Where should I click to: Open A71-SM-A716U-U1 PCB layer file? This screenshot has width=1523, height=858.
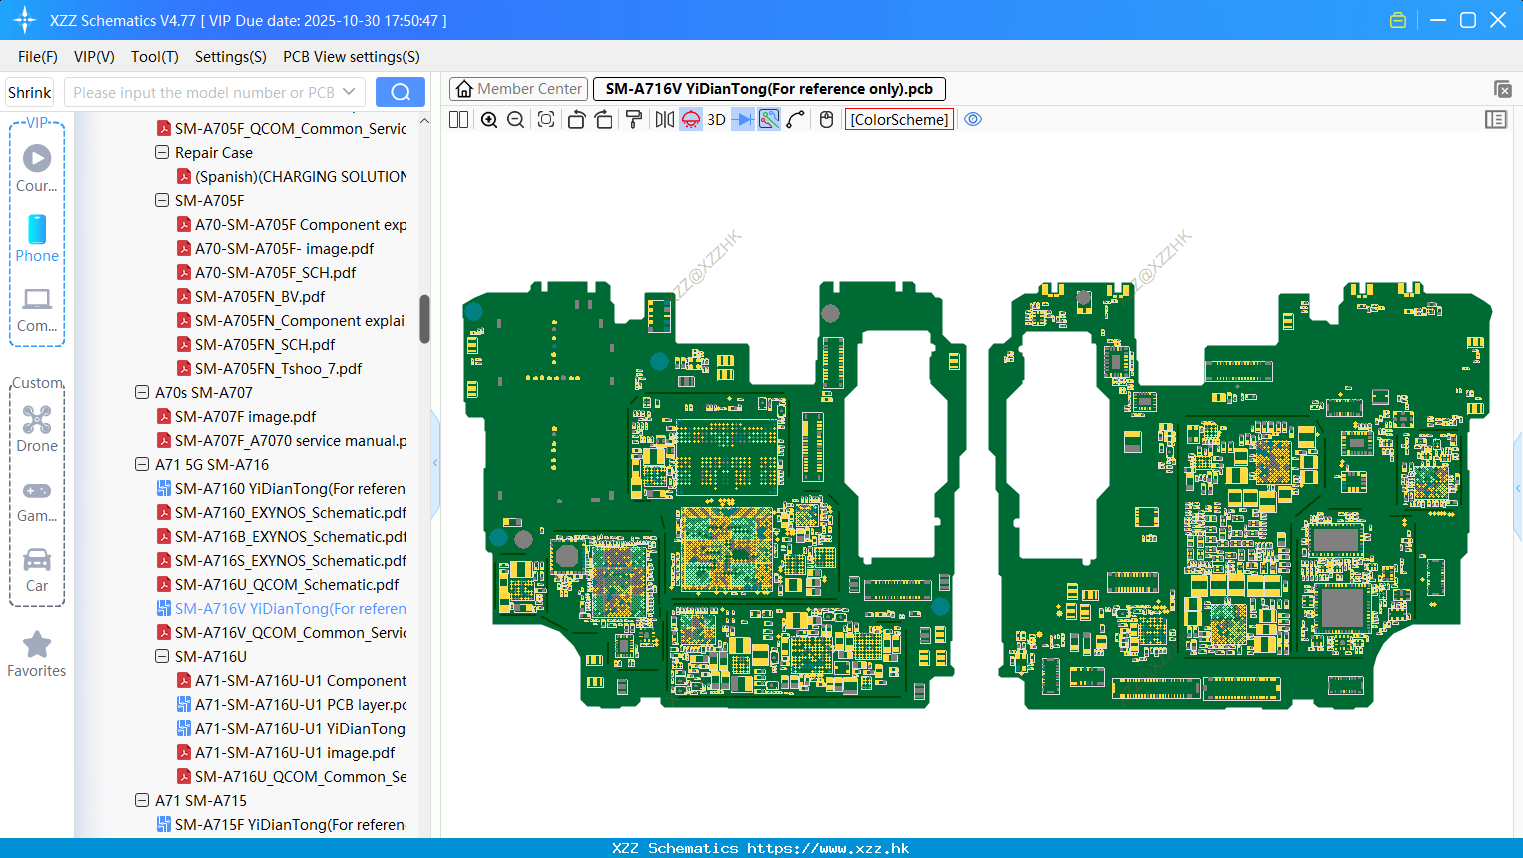(x=300, y=705)
